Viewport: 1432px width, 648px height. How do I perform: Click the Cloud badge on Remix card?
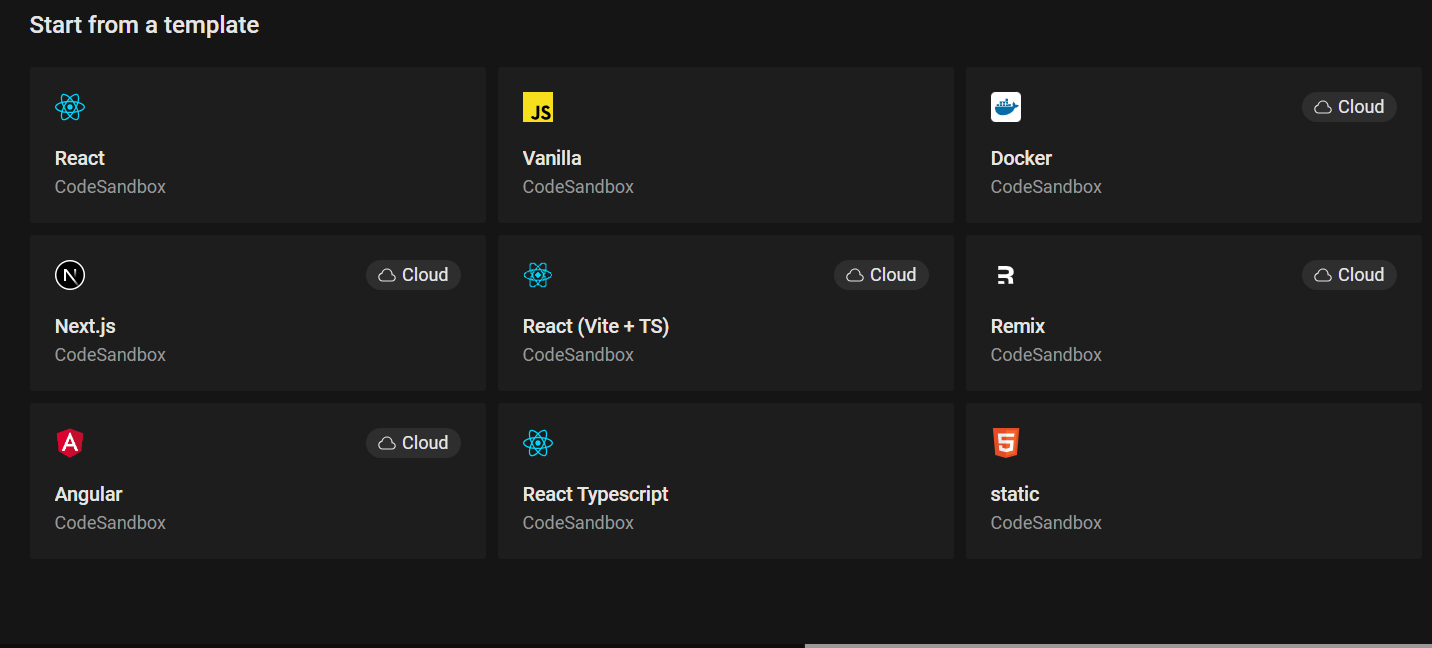tap(1349, 275)
